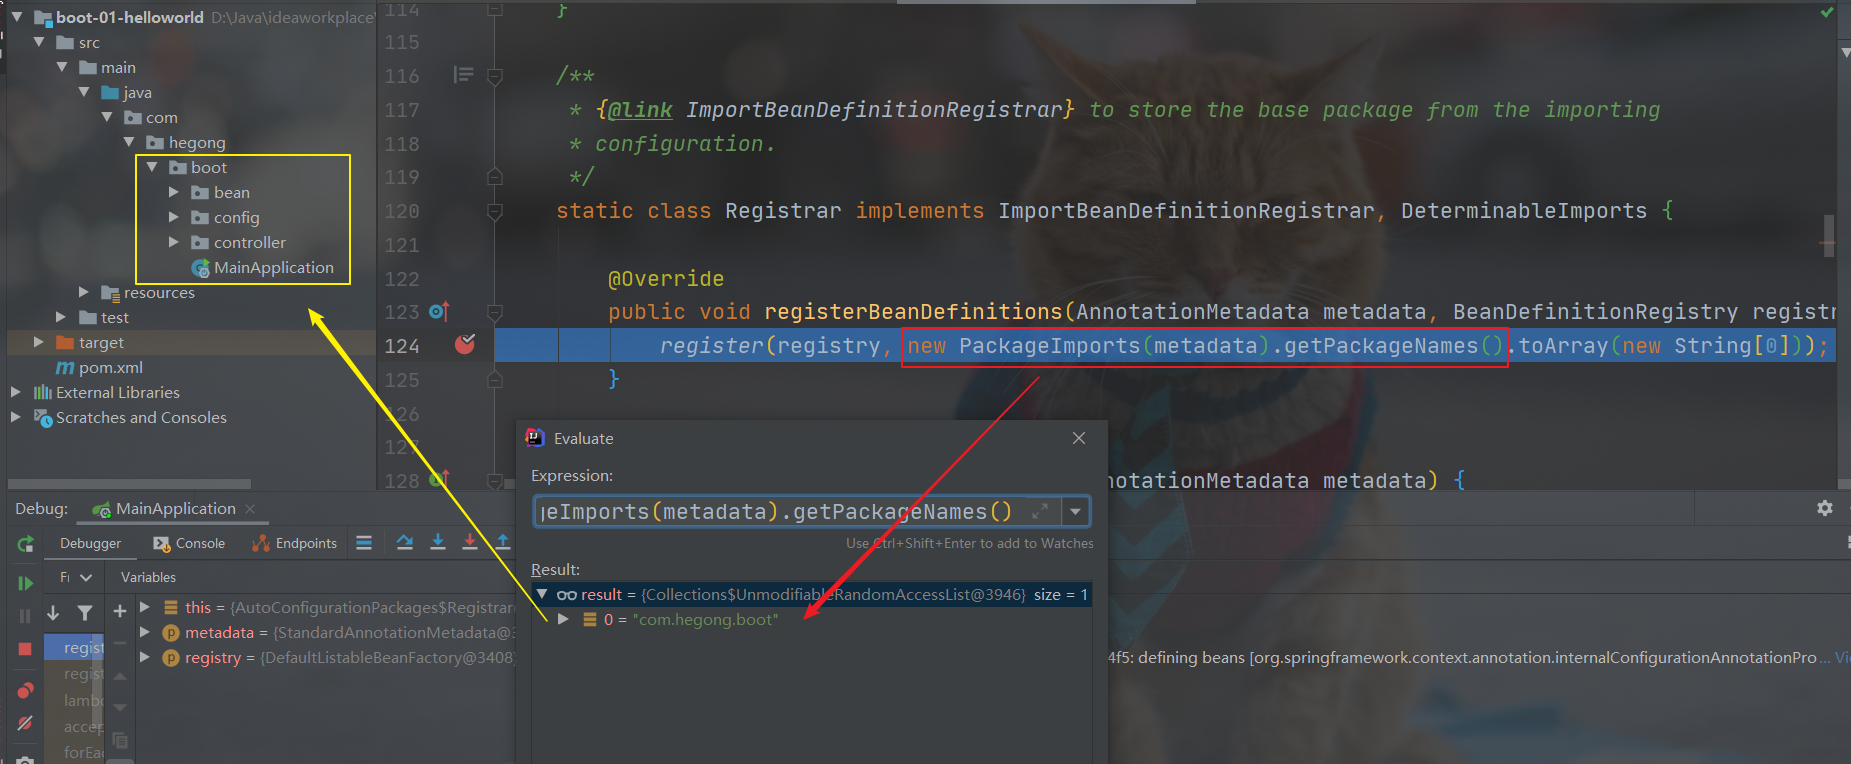Click the @Override annotation on line 122
Image resolution: width=1851 pixels, height=764 pixels.
(x=666, y=279)
